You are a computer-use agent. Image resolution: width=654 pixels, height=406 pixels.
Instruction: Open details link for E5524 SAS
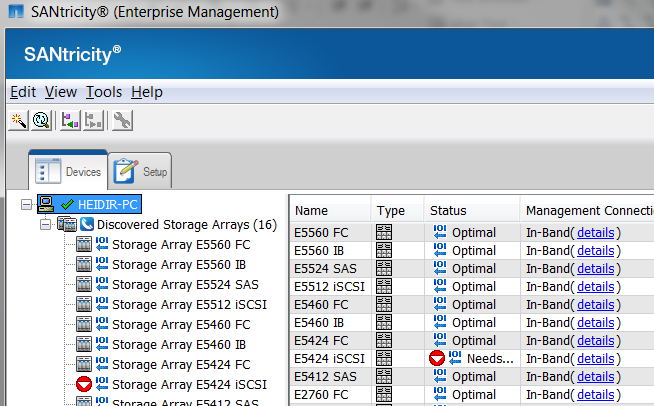[596, 269]
